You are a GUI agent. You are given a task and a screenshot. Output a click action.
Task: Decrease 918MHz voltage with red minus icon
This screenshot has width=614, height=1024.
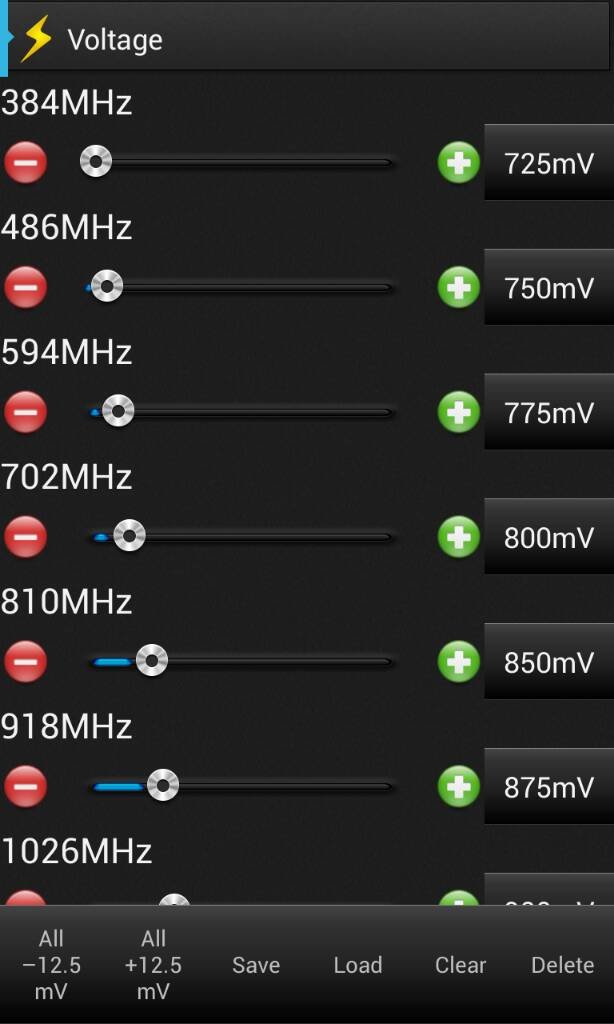(x=25, y=786)
